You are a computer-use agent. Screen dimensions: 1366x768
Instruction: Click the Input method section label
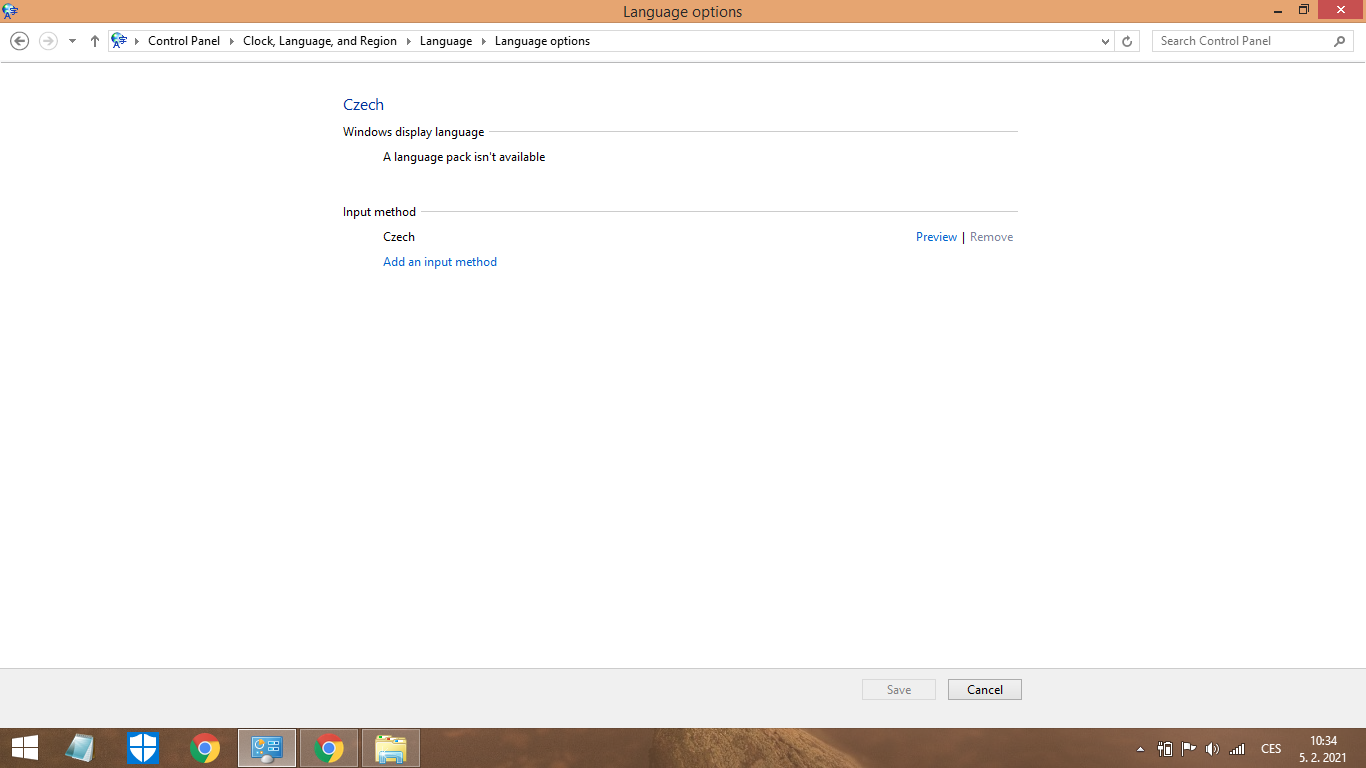coord(379,212)
